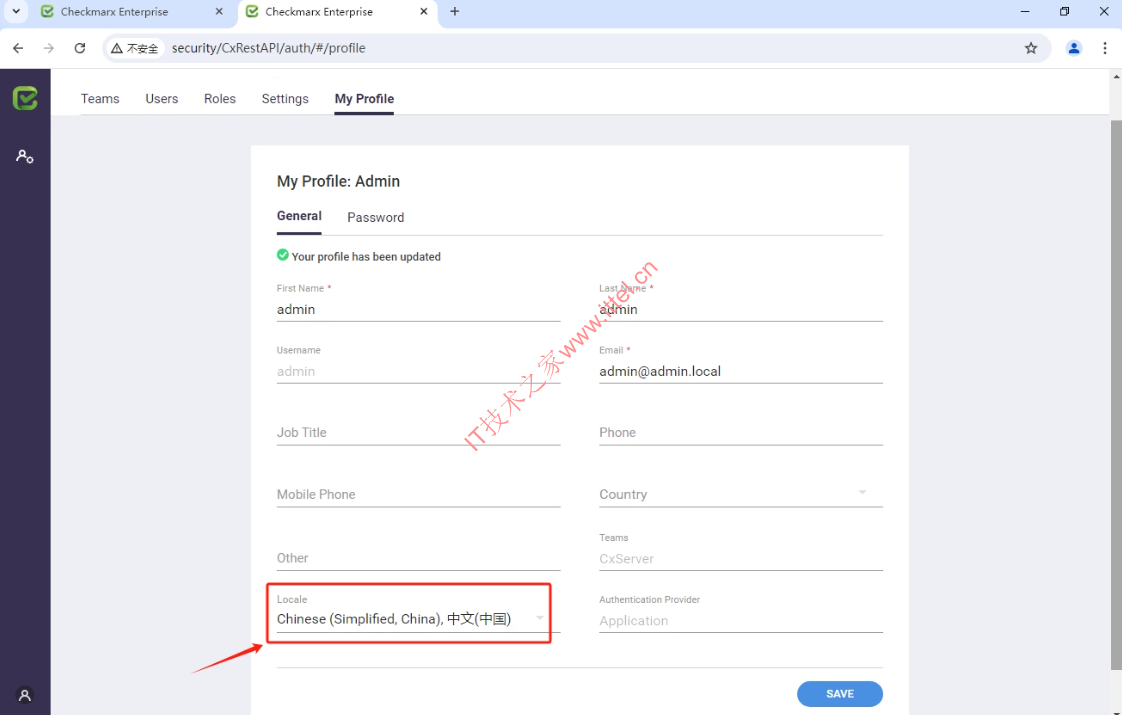Expand the Locale dropdown
Image resolution: width=1122 pixels, height=715 pixels.
[x=539, y=619]
